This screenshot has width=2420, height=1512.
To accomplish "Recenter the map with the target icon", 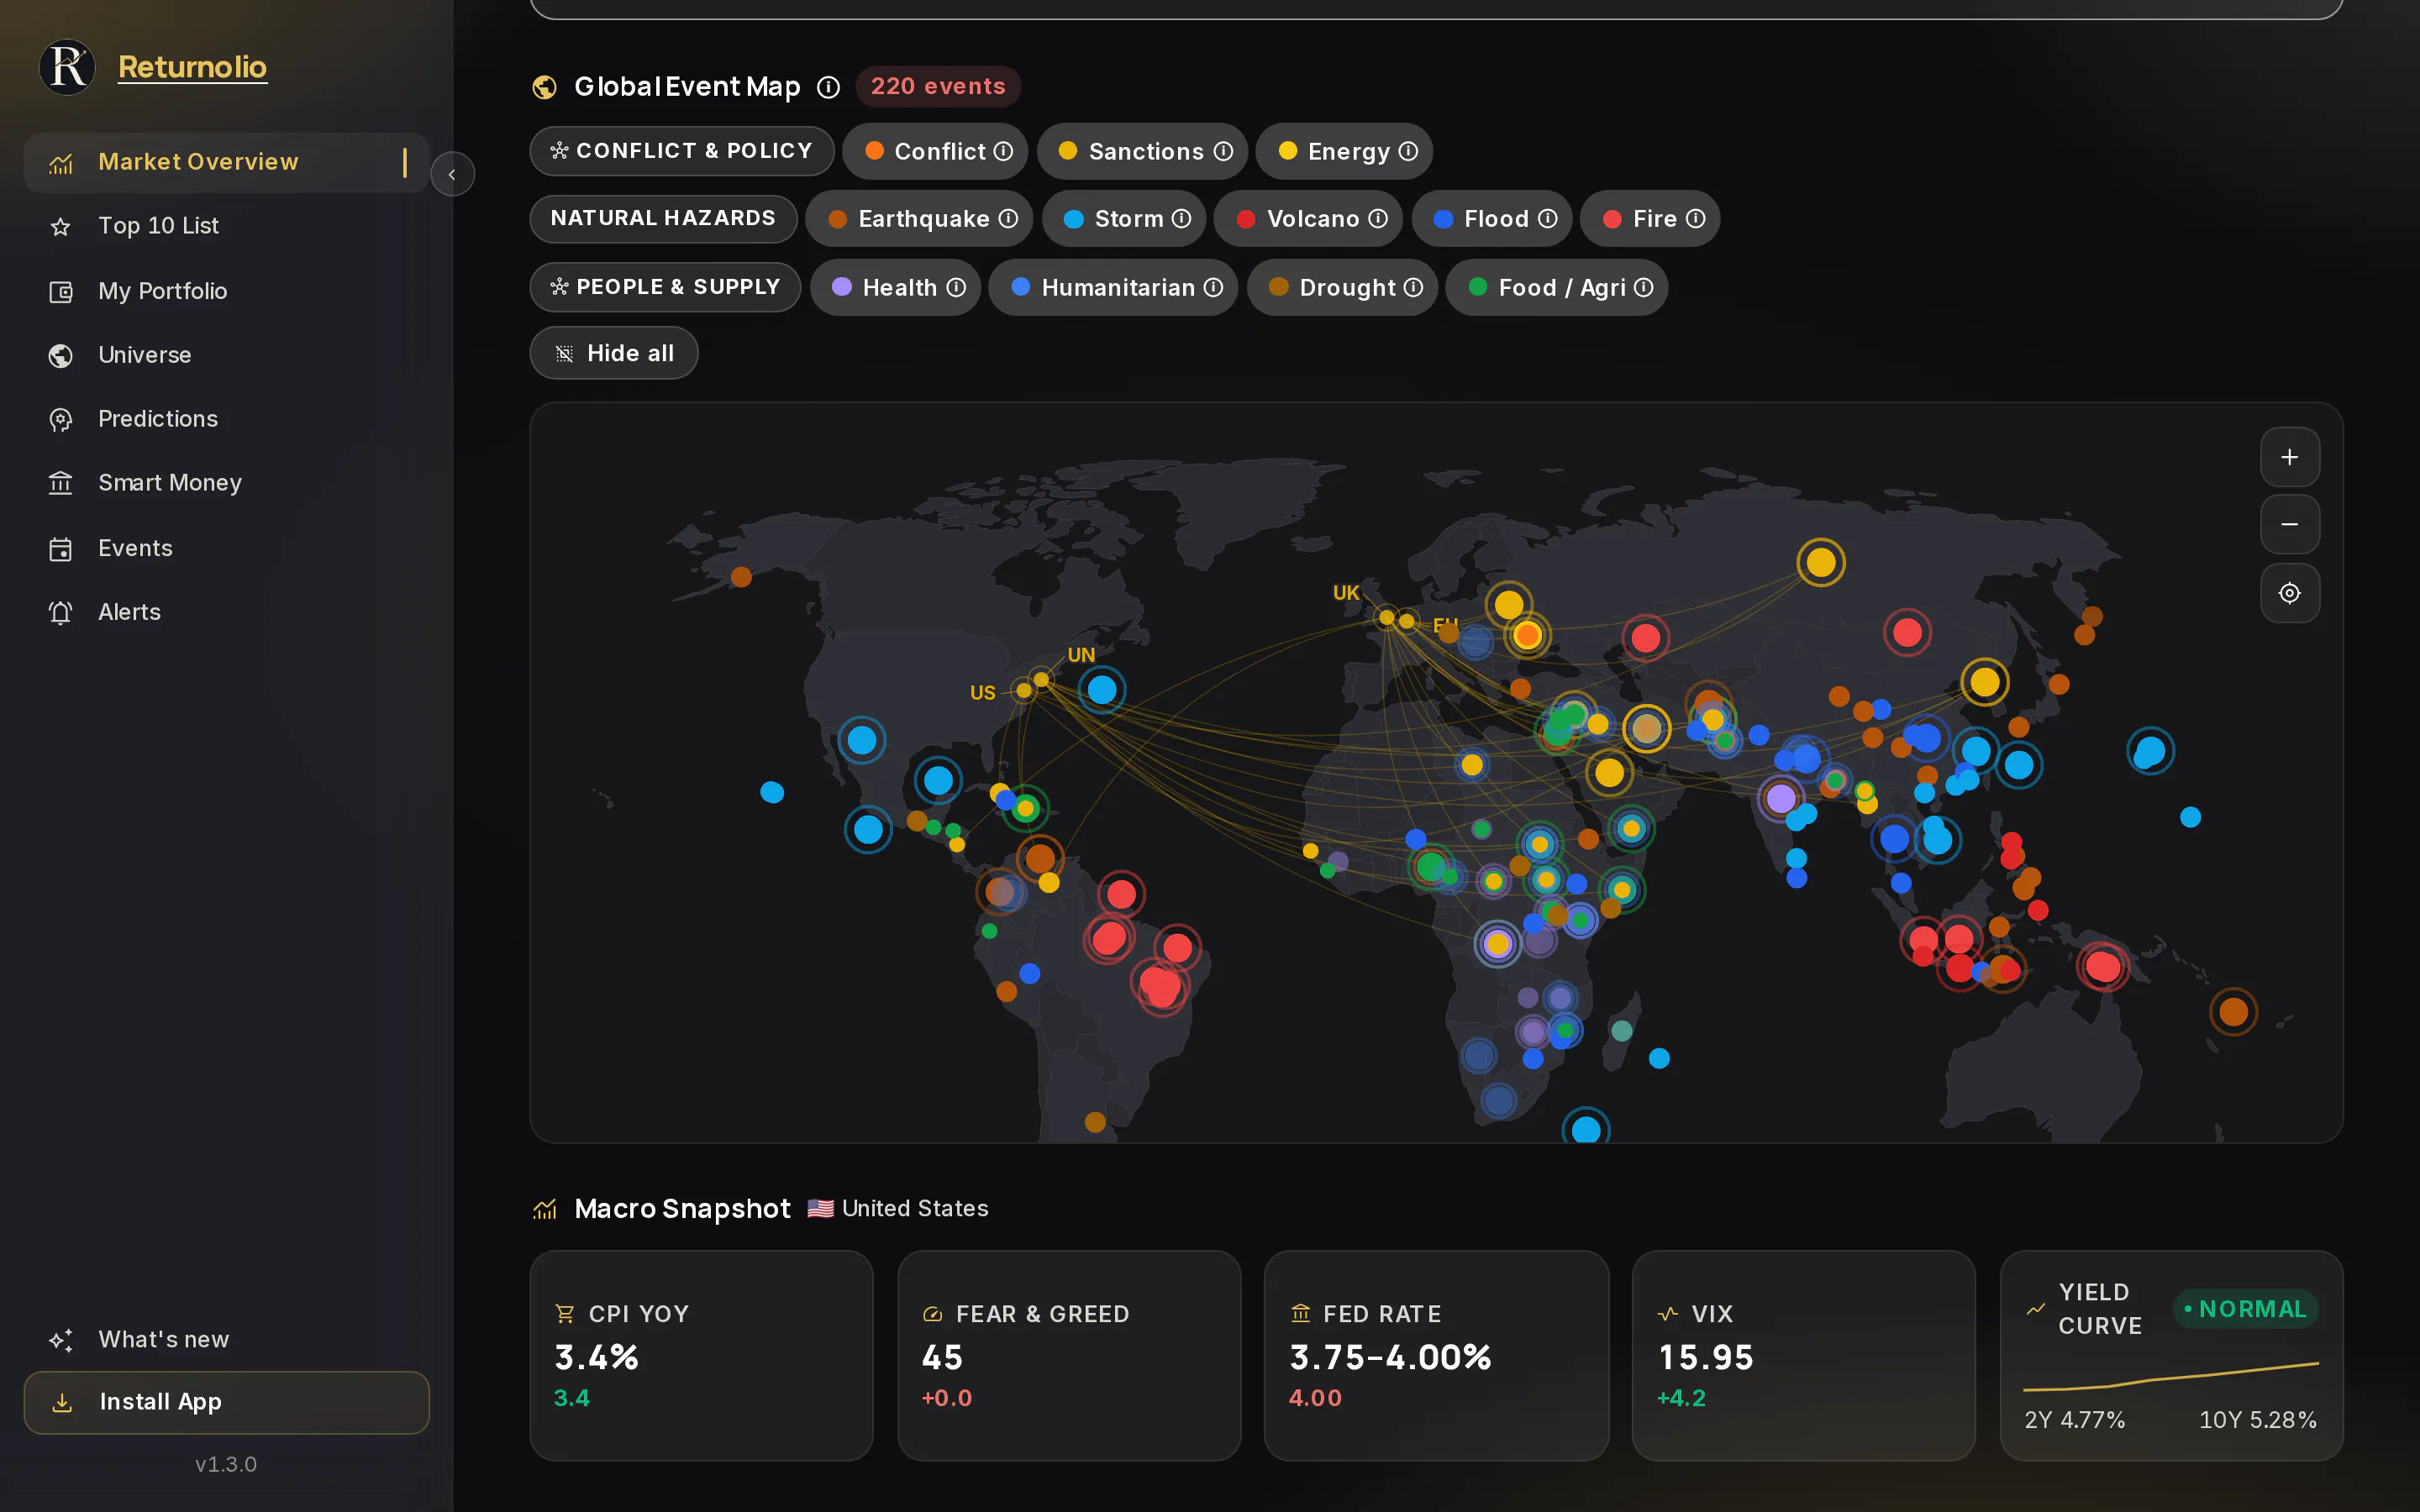I will tap(2289, 593).
